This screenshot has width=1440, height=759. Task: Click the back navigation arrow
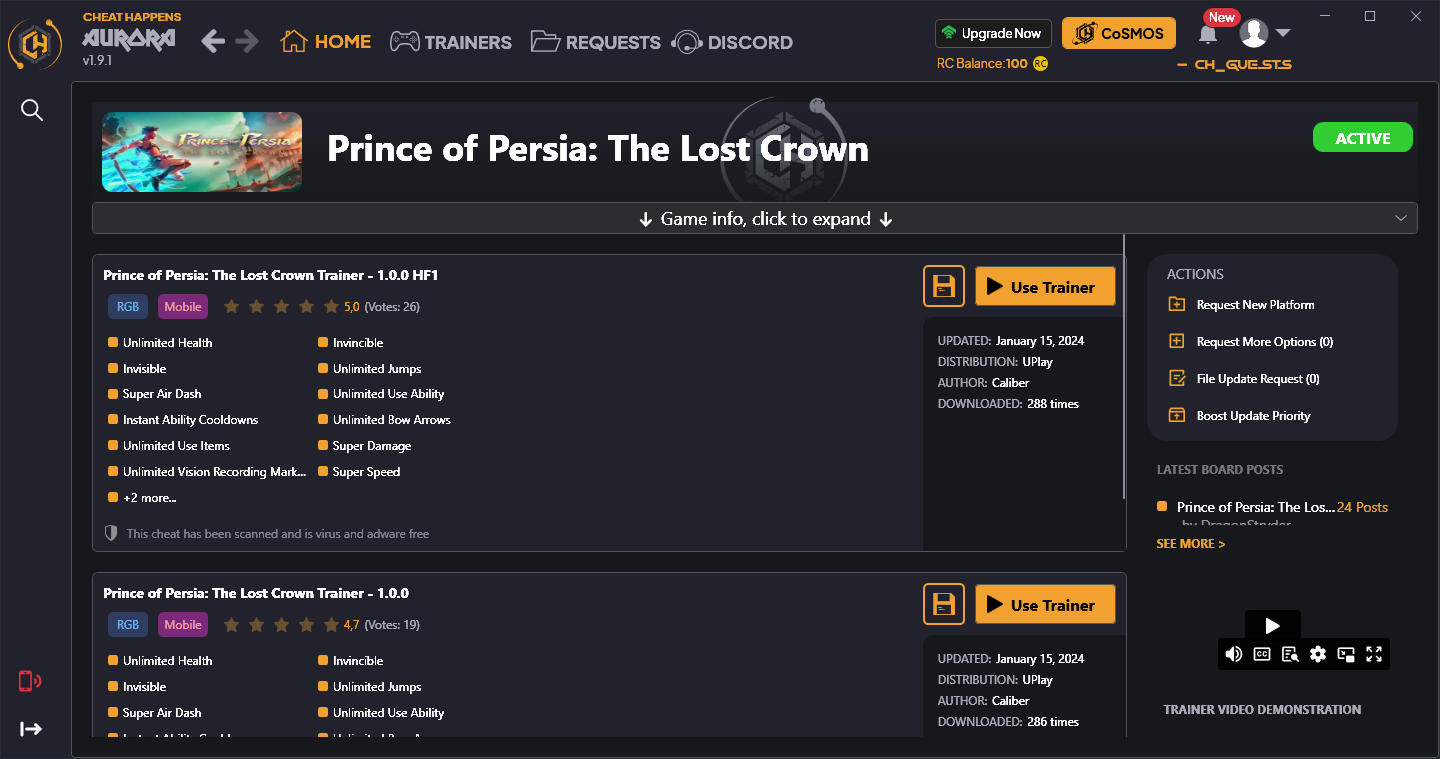213,41
